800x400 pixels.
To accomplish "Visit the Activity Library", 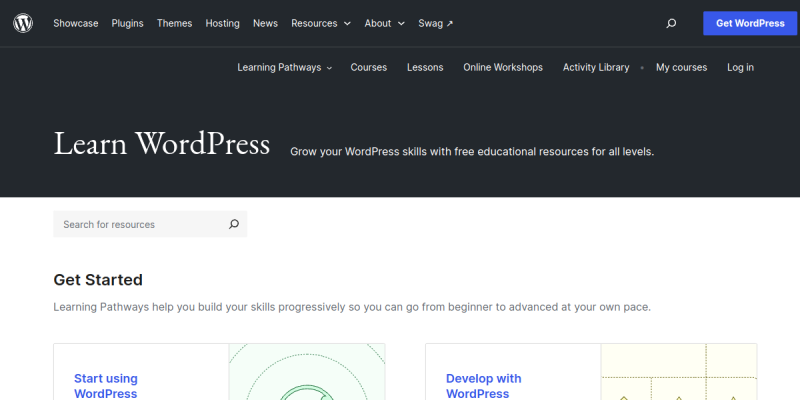I will [596, 67].
